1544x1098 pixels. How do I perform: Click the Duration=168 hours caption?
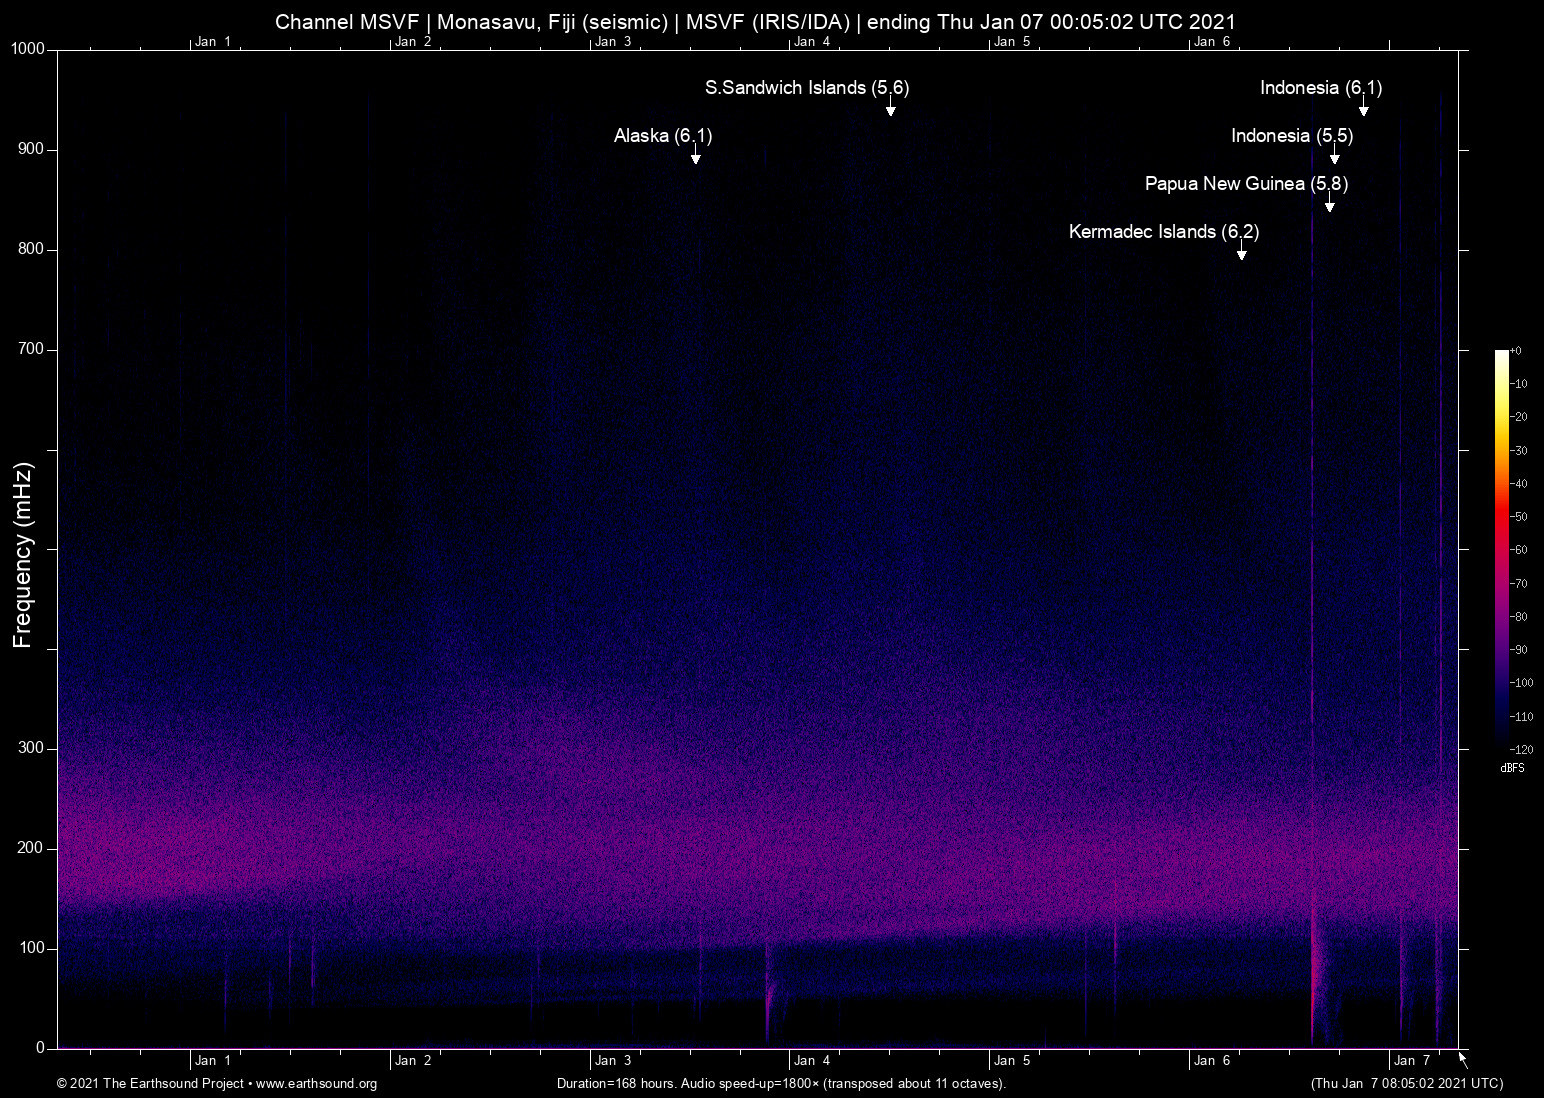pos(781,1084)
